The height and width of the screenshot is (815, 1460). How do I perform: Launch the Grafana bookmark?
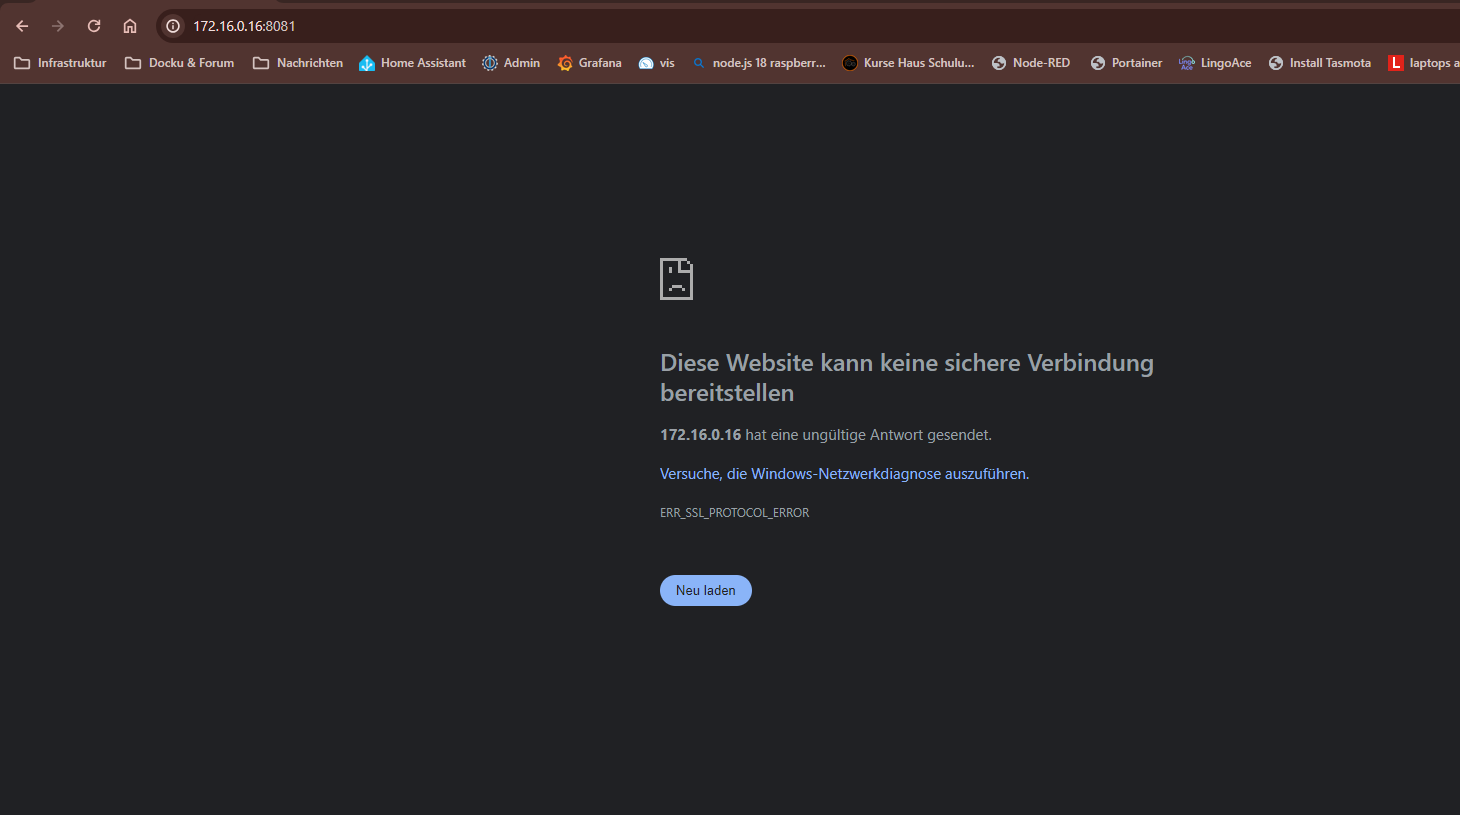[590, 63]
